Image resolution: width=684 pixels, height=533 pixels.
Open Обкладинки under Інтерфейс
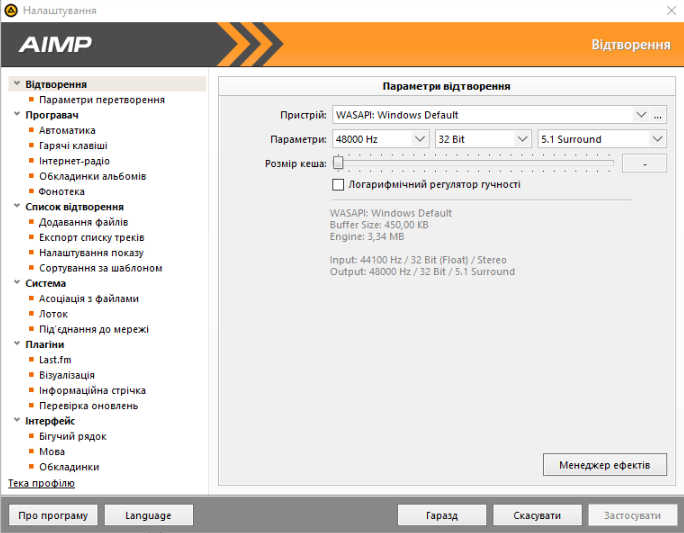(69, 467)
